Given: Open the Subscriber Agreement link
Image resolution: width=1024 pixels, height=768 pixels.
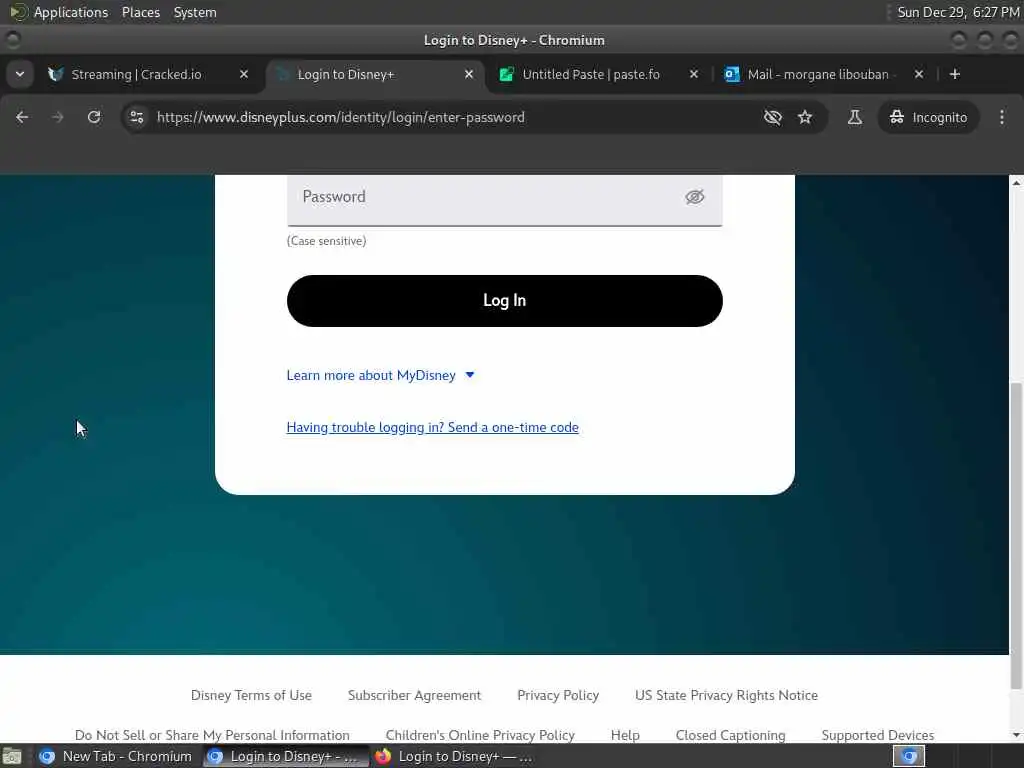Looking at the screenshot, I should tap(414, 696).
